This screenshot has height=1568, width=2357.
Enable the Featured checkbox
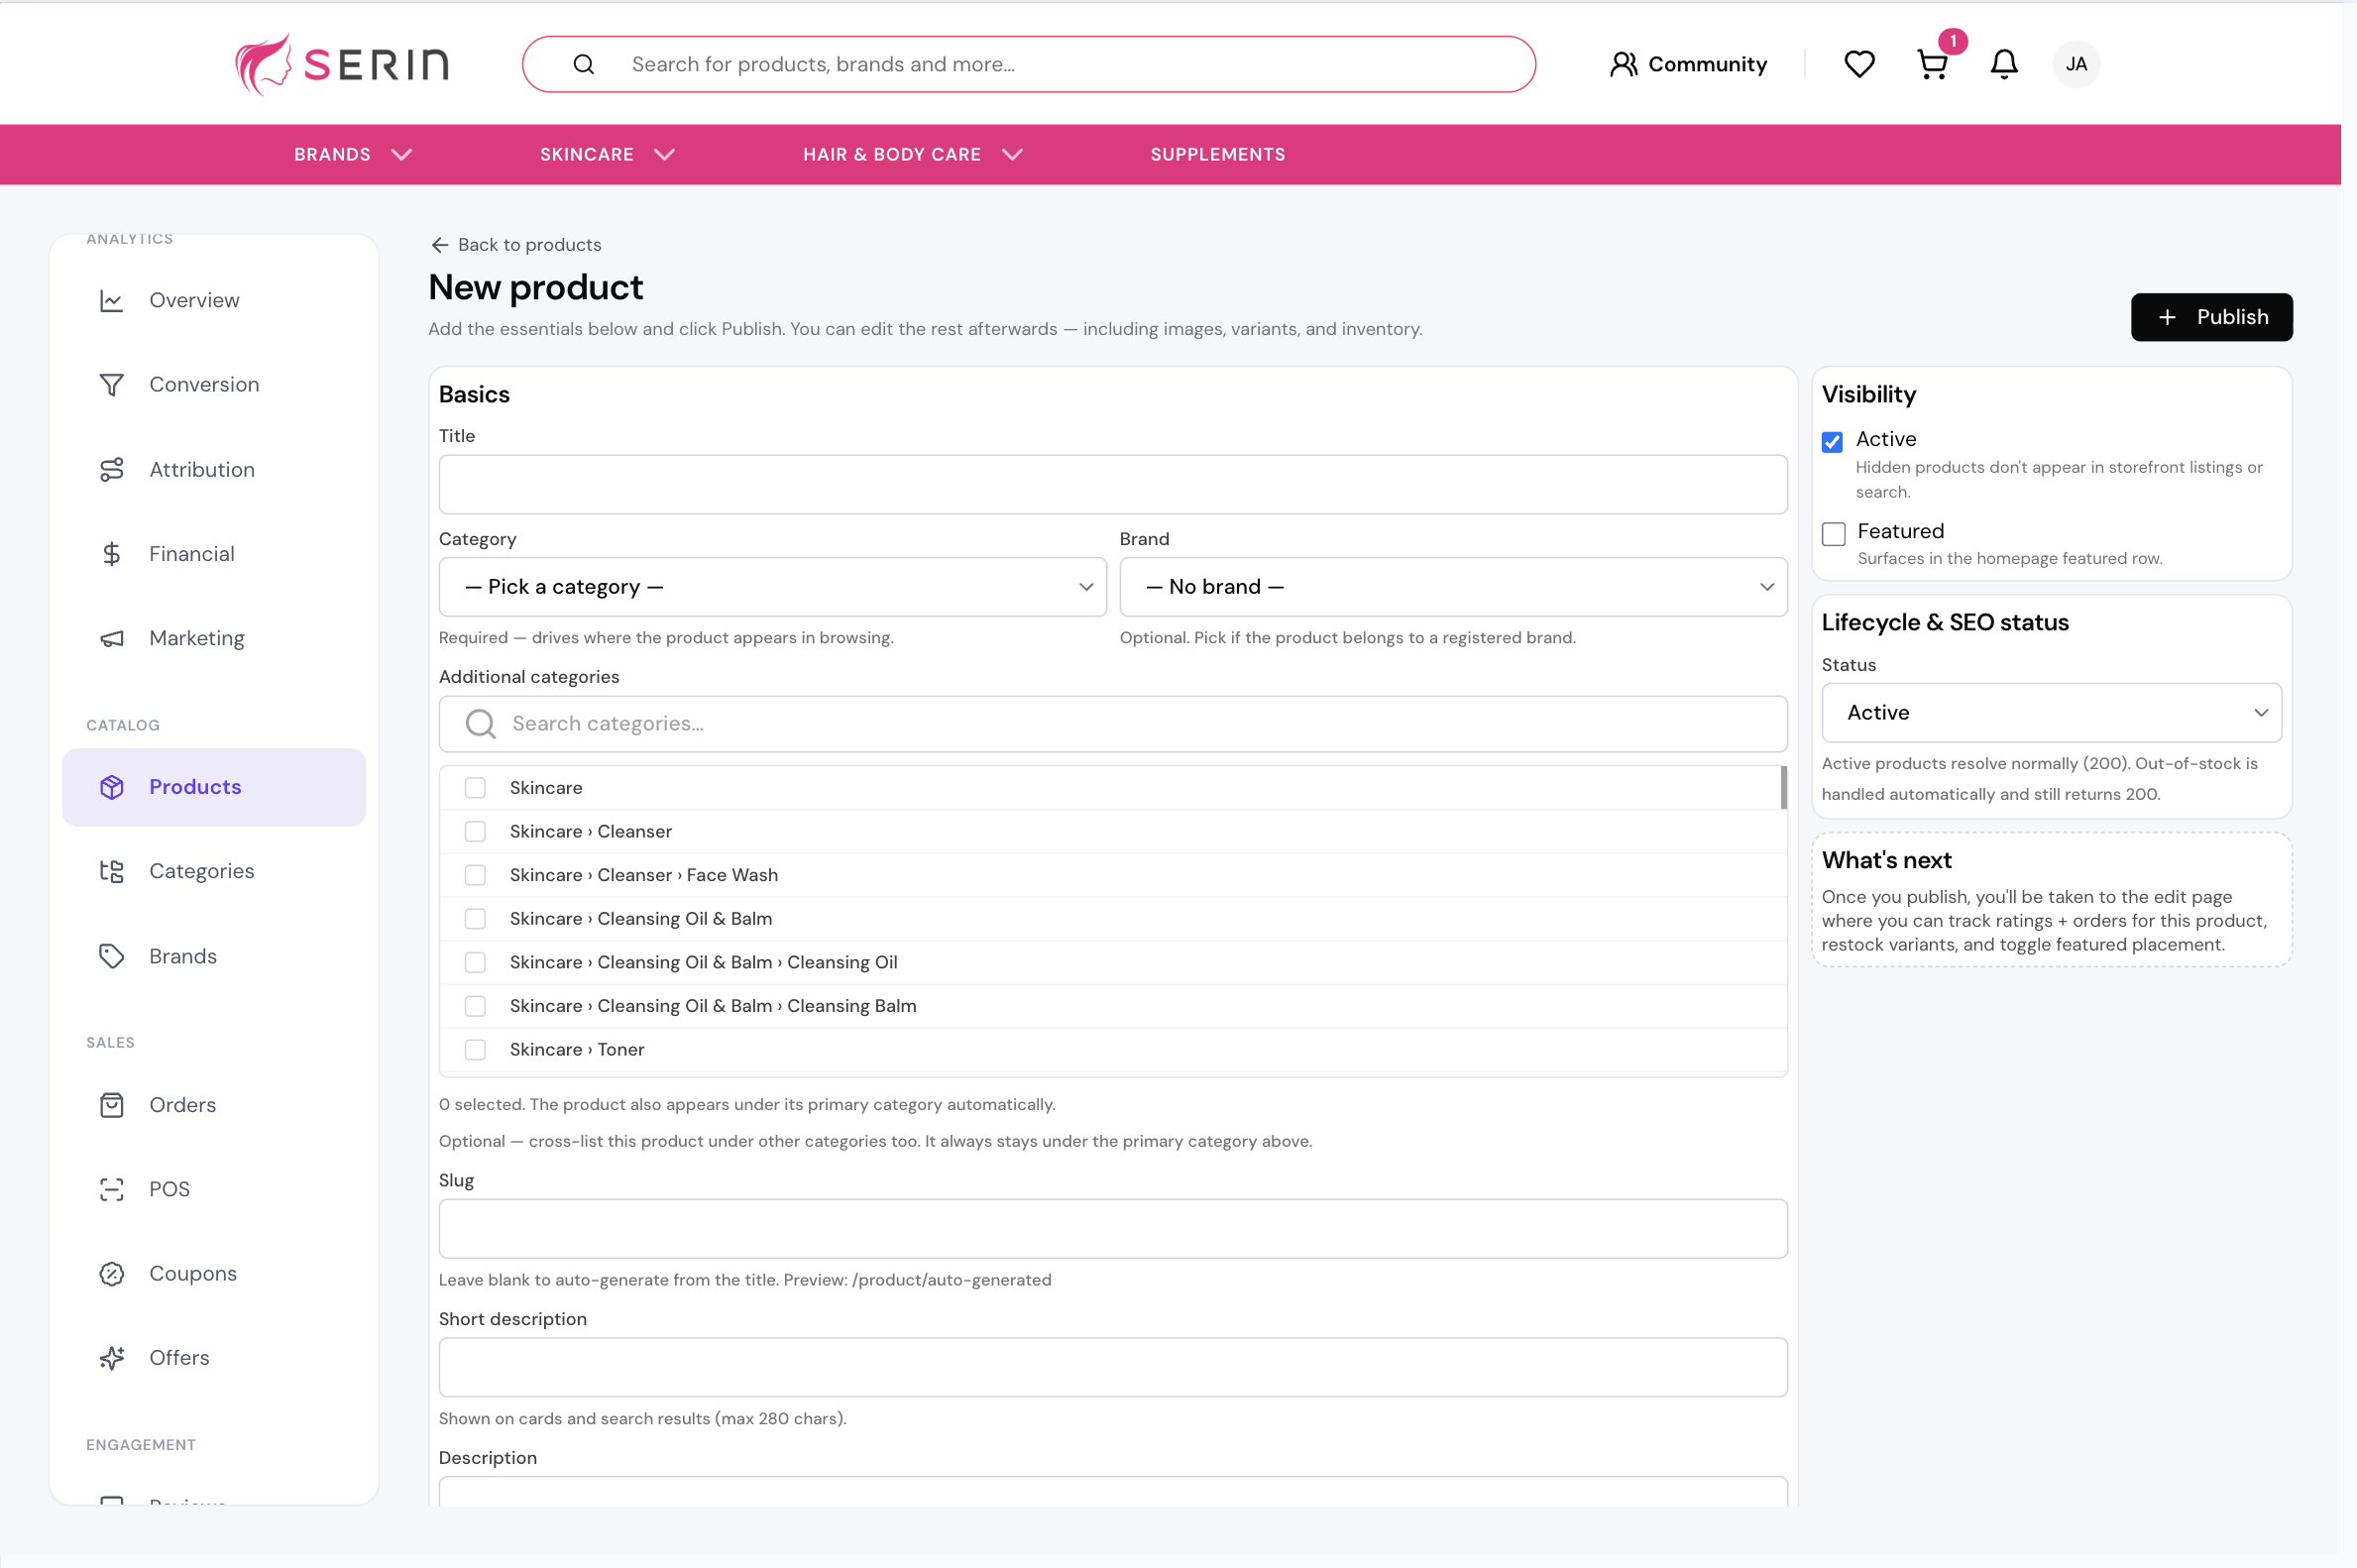click(x=1833, y=534)
